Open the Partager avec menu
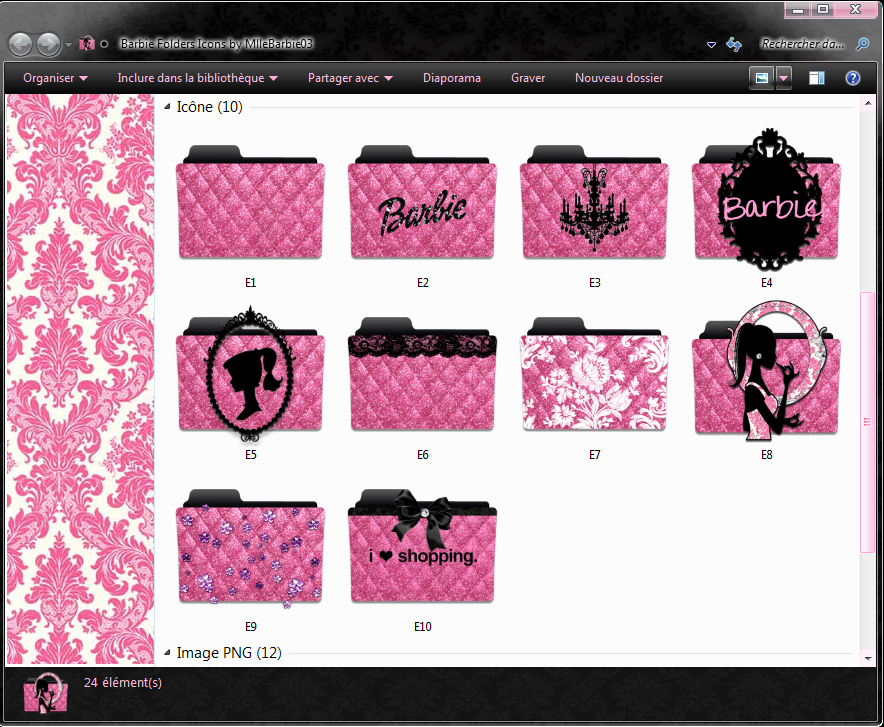884x727 pixels. 350,78
